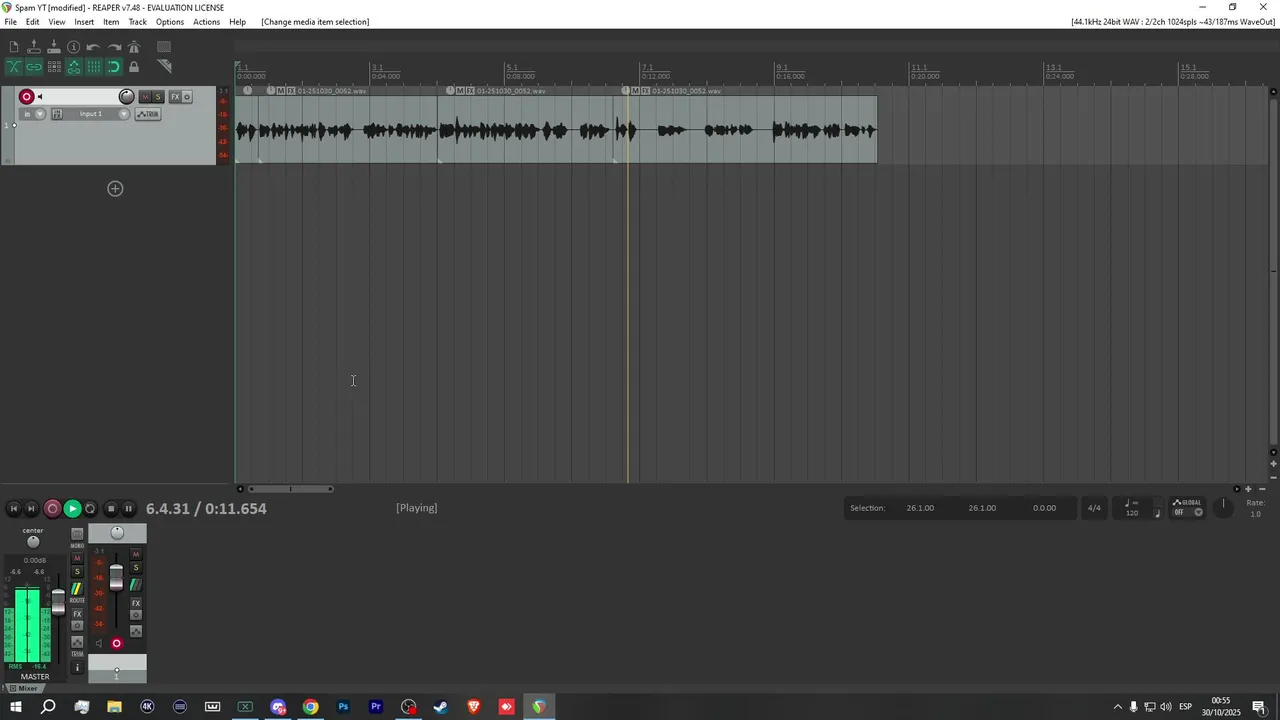
Task: Open track 1 routing icon in mixer
Action: pyautogui.click(x=136, y=584)
